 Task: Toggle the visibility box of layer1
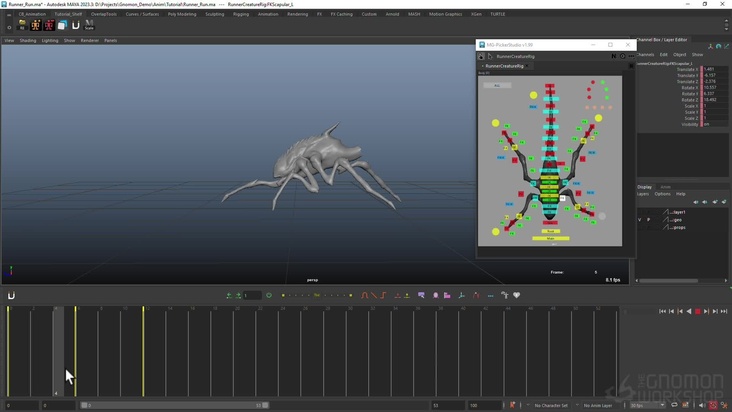point(640,212)
